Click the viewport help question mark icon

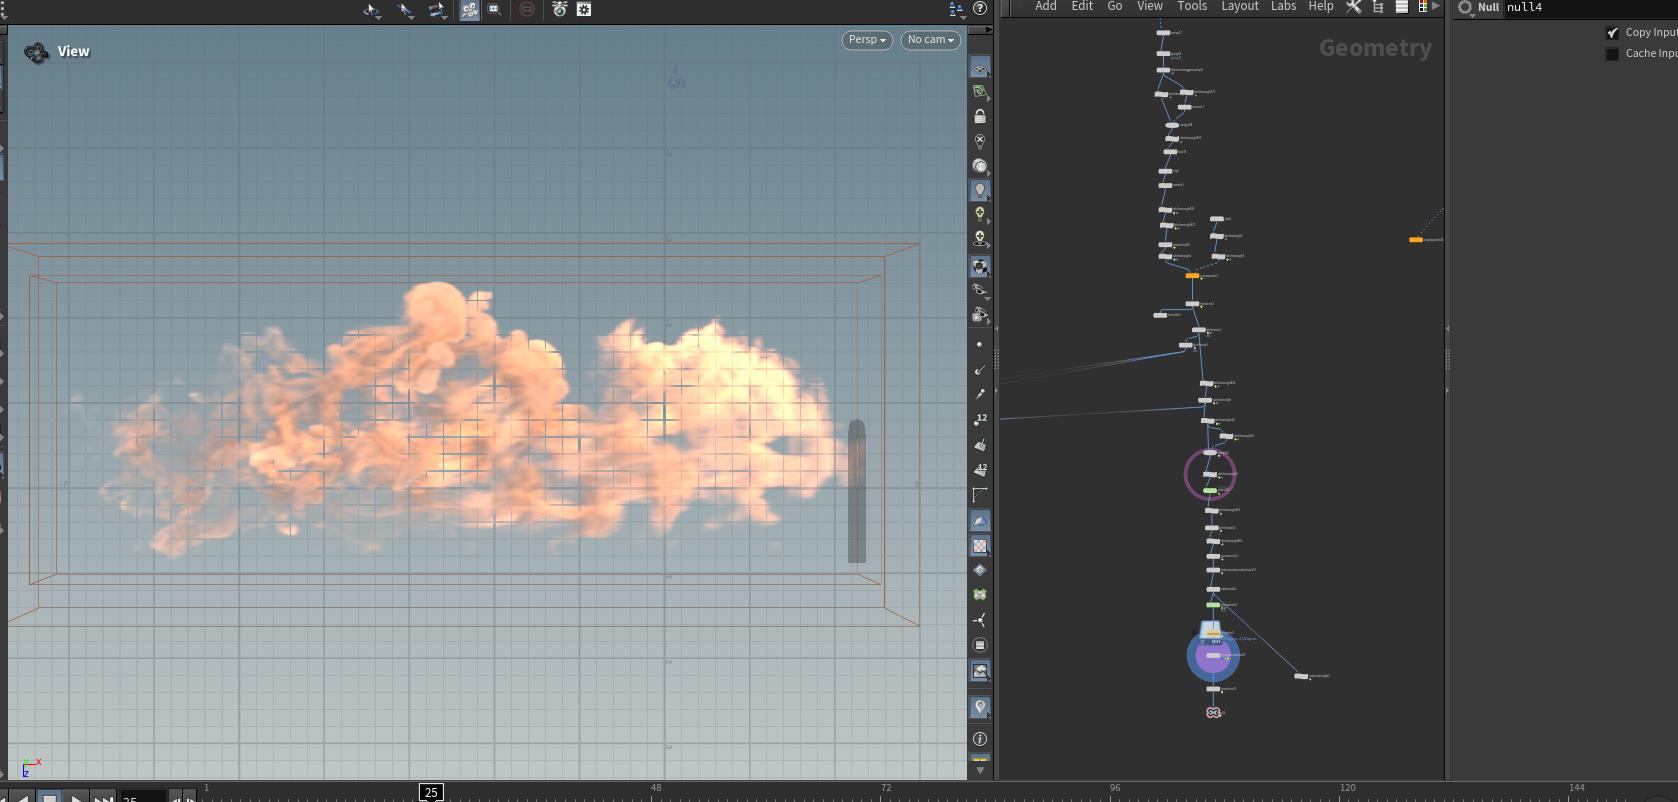tap(980, 8)
